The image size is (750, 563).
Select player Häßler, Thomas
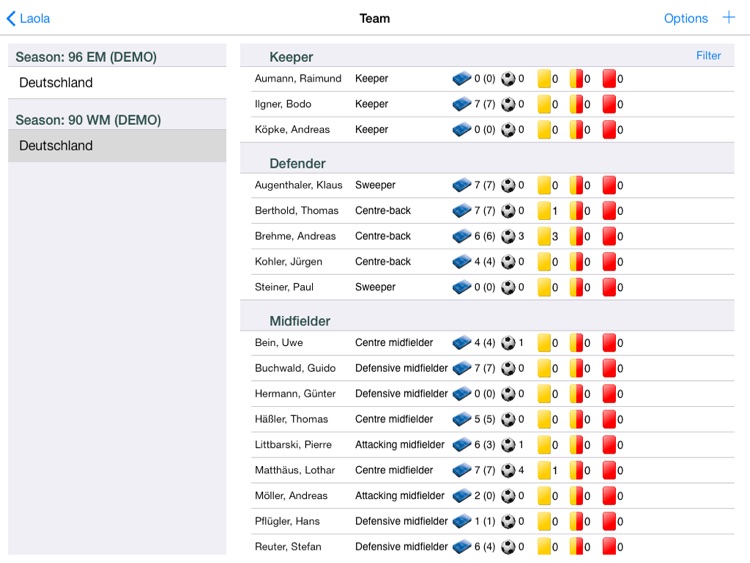click(291, 419)
